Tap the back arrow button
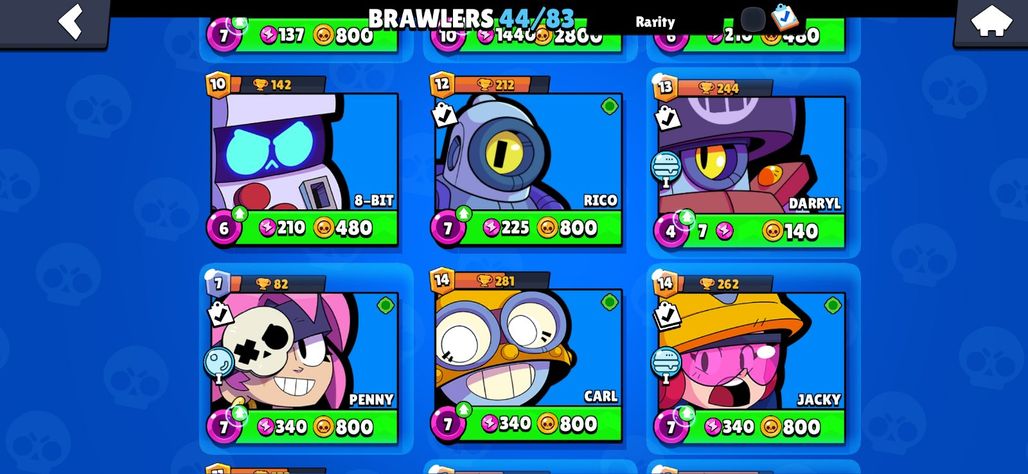Image resolution: width=1028 pixels, height=474 pixels. pos(70,21)
